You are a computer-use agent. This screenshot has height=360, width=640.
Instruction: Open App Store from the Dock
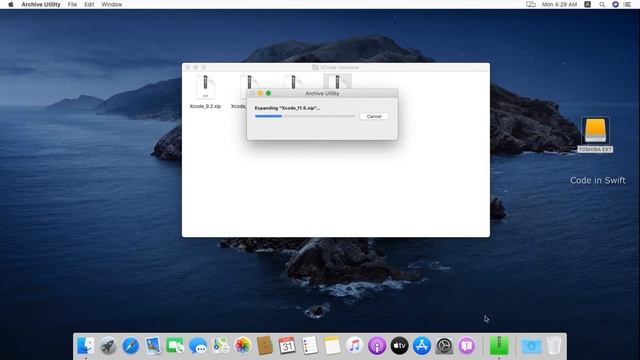pyautogui.click(x=422, y=346)
